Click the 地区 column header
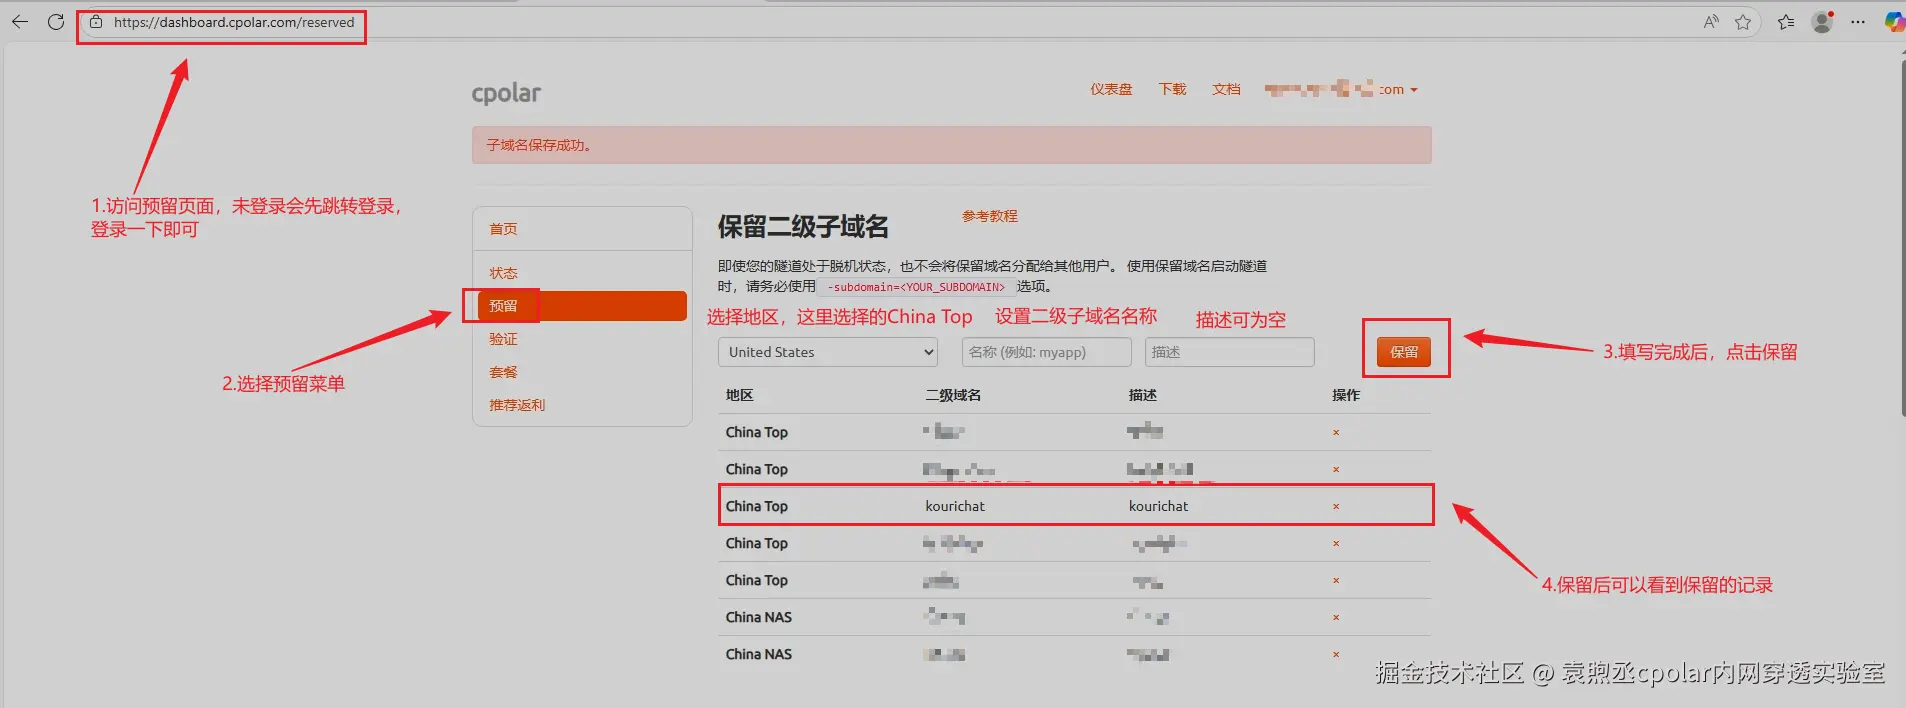Screen dimensions: 1906x708 click(740, 396)
